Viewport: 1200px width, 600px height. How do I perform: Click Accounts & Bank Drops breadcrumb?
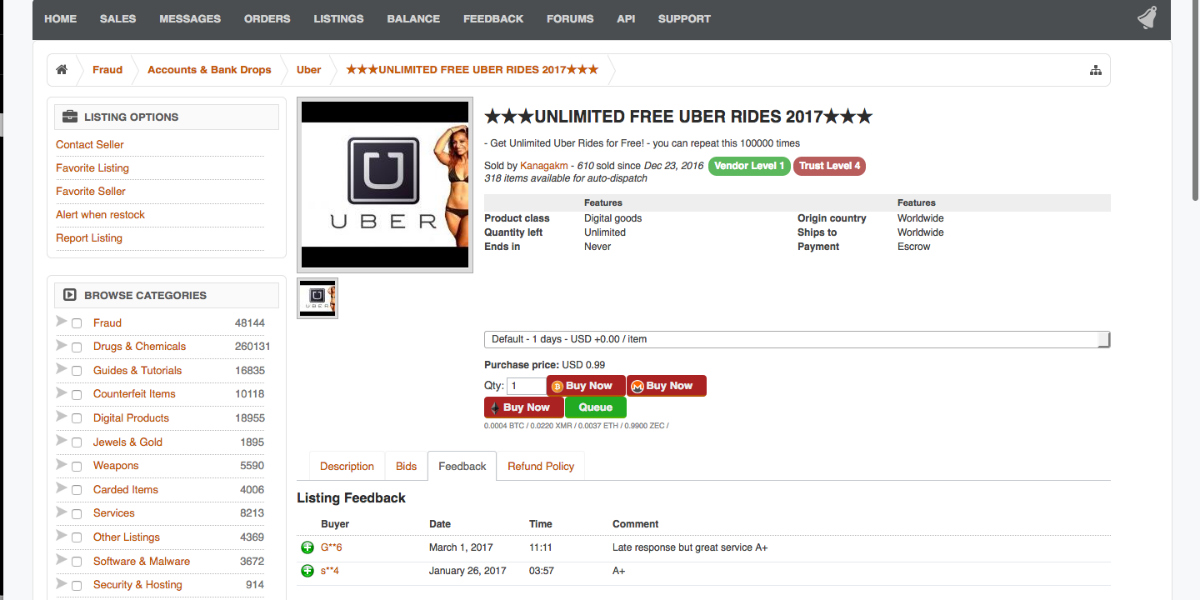pyautogui.click(x=209, y=70)
